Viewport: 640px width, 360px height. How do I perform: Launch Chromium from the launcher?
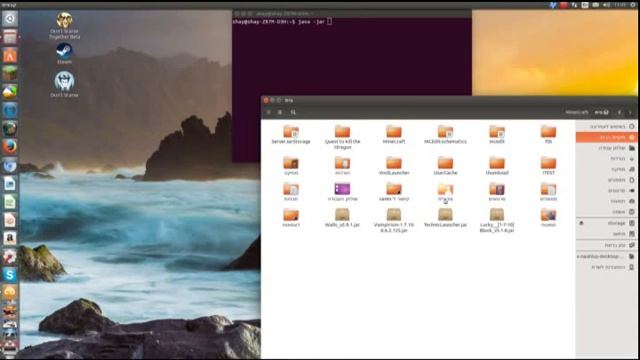click(9, 164)
